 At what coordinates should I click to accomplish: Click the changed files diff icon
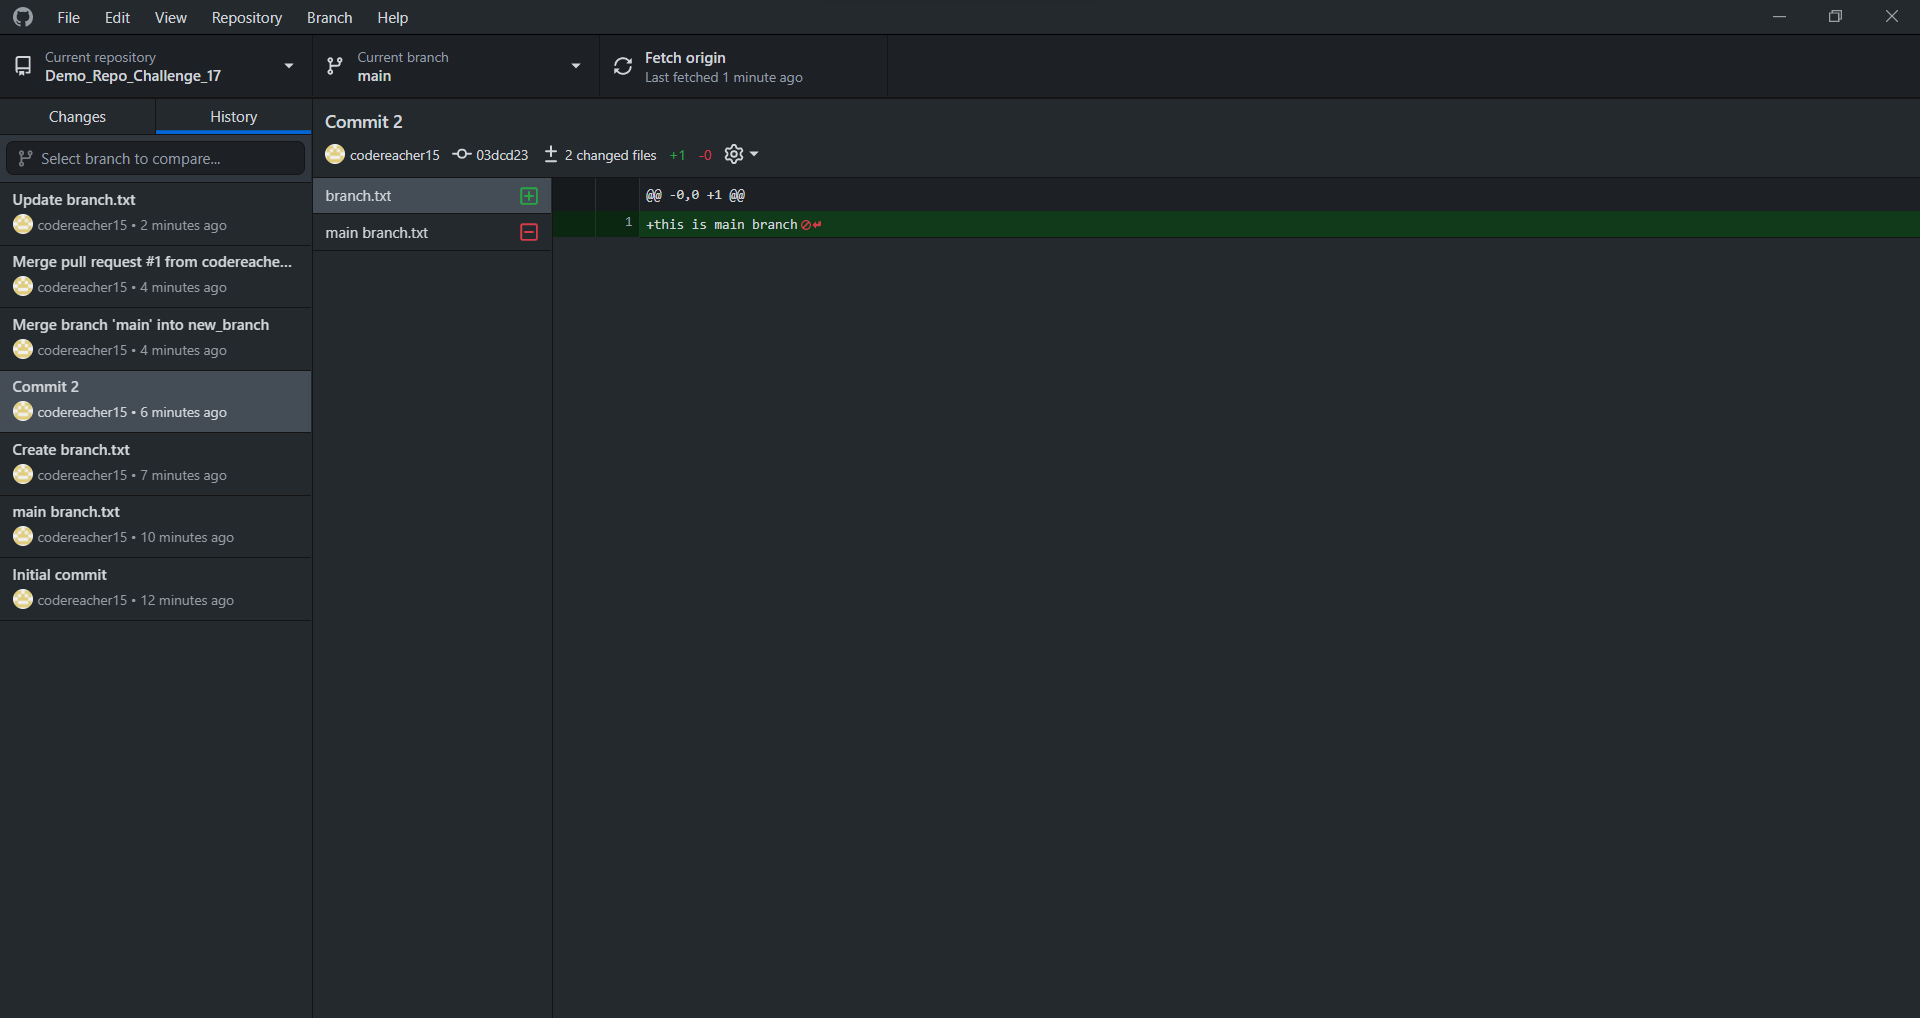click(x=550, y=154)
